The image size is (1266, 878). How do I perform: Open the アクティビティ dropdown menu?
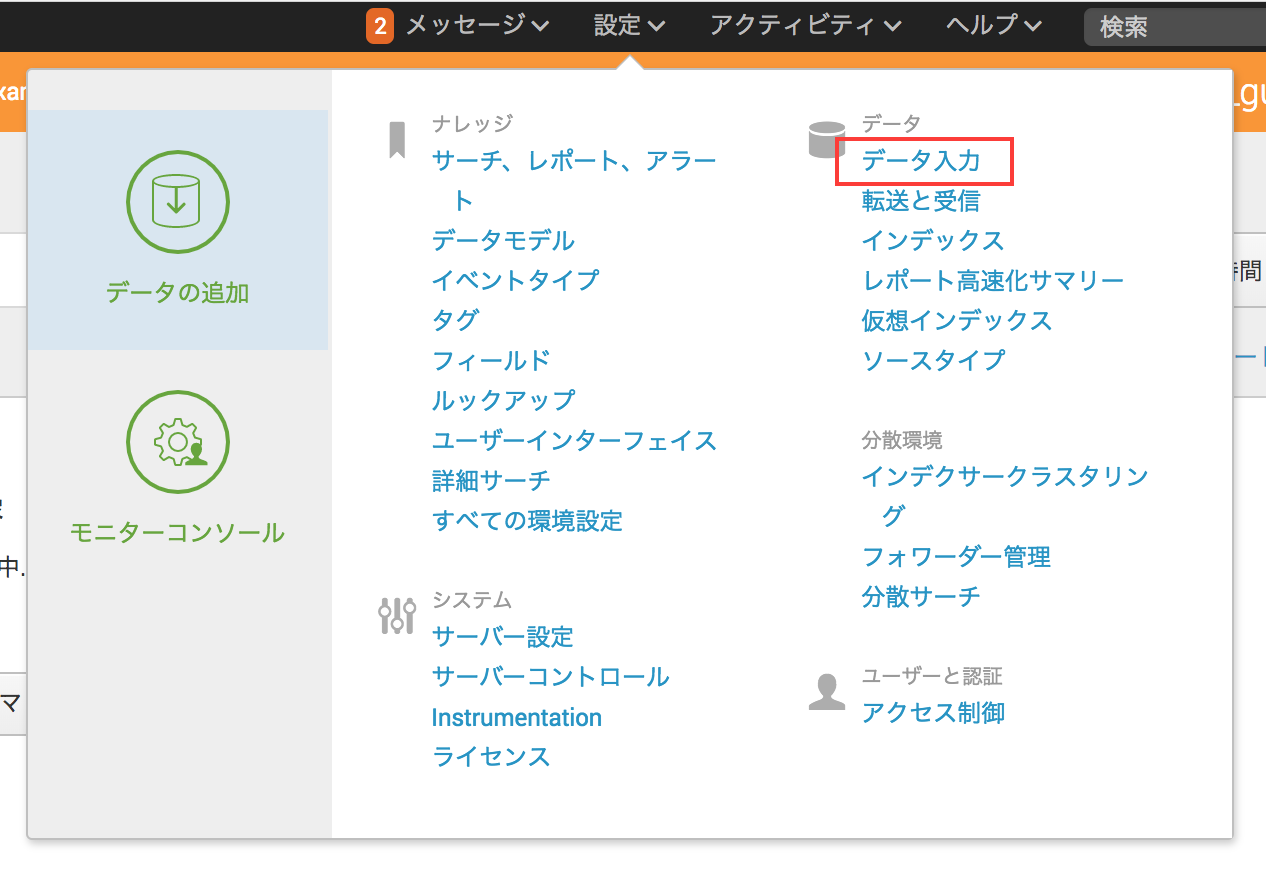(805, 25)
